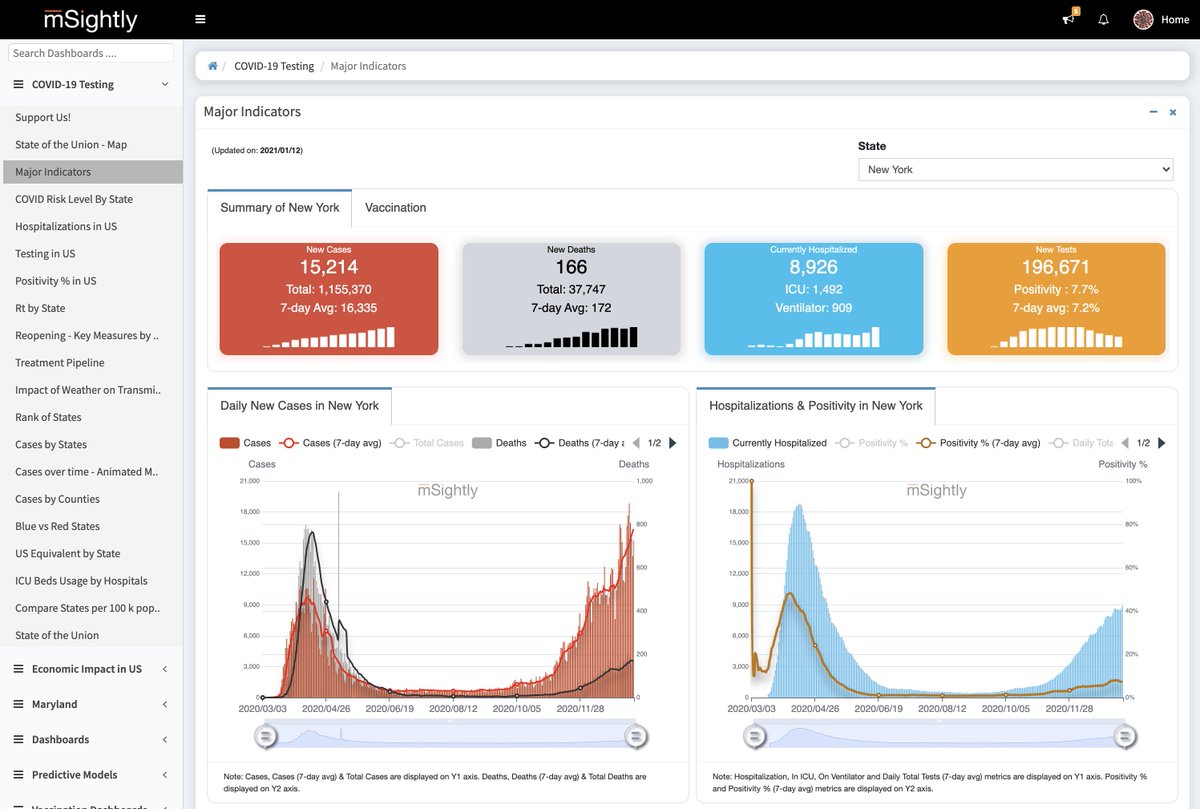
Task: Open the State dropdown showing New York
Action: coord(1015,170)
